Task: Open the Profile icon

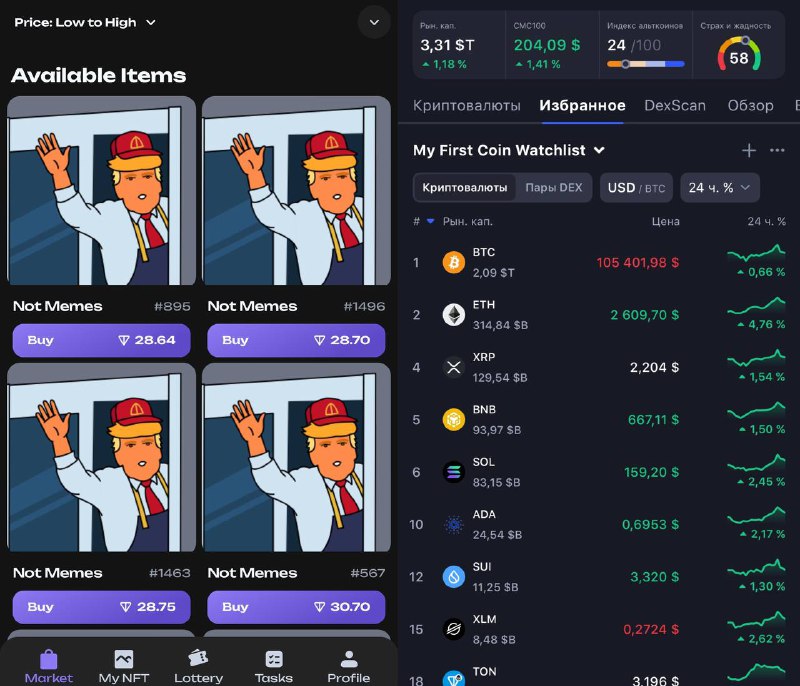Action: 349,659
